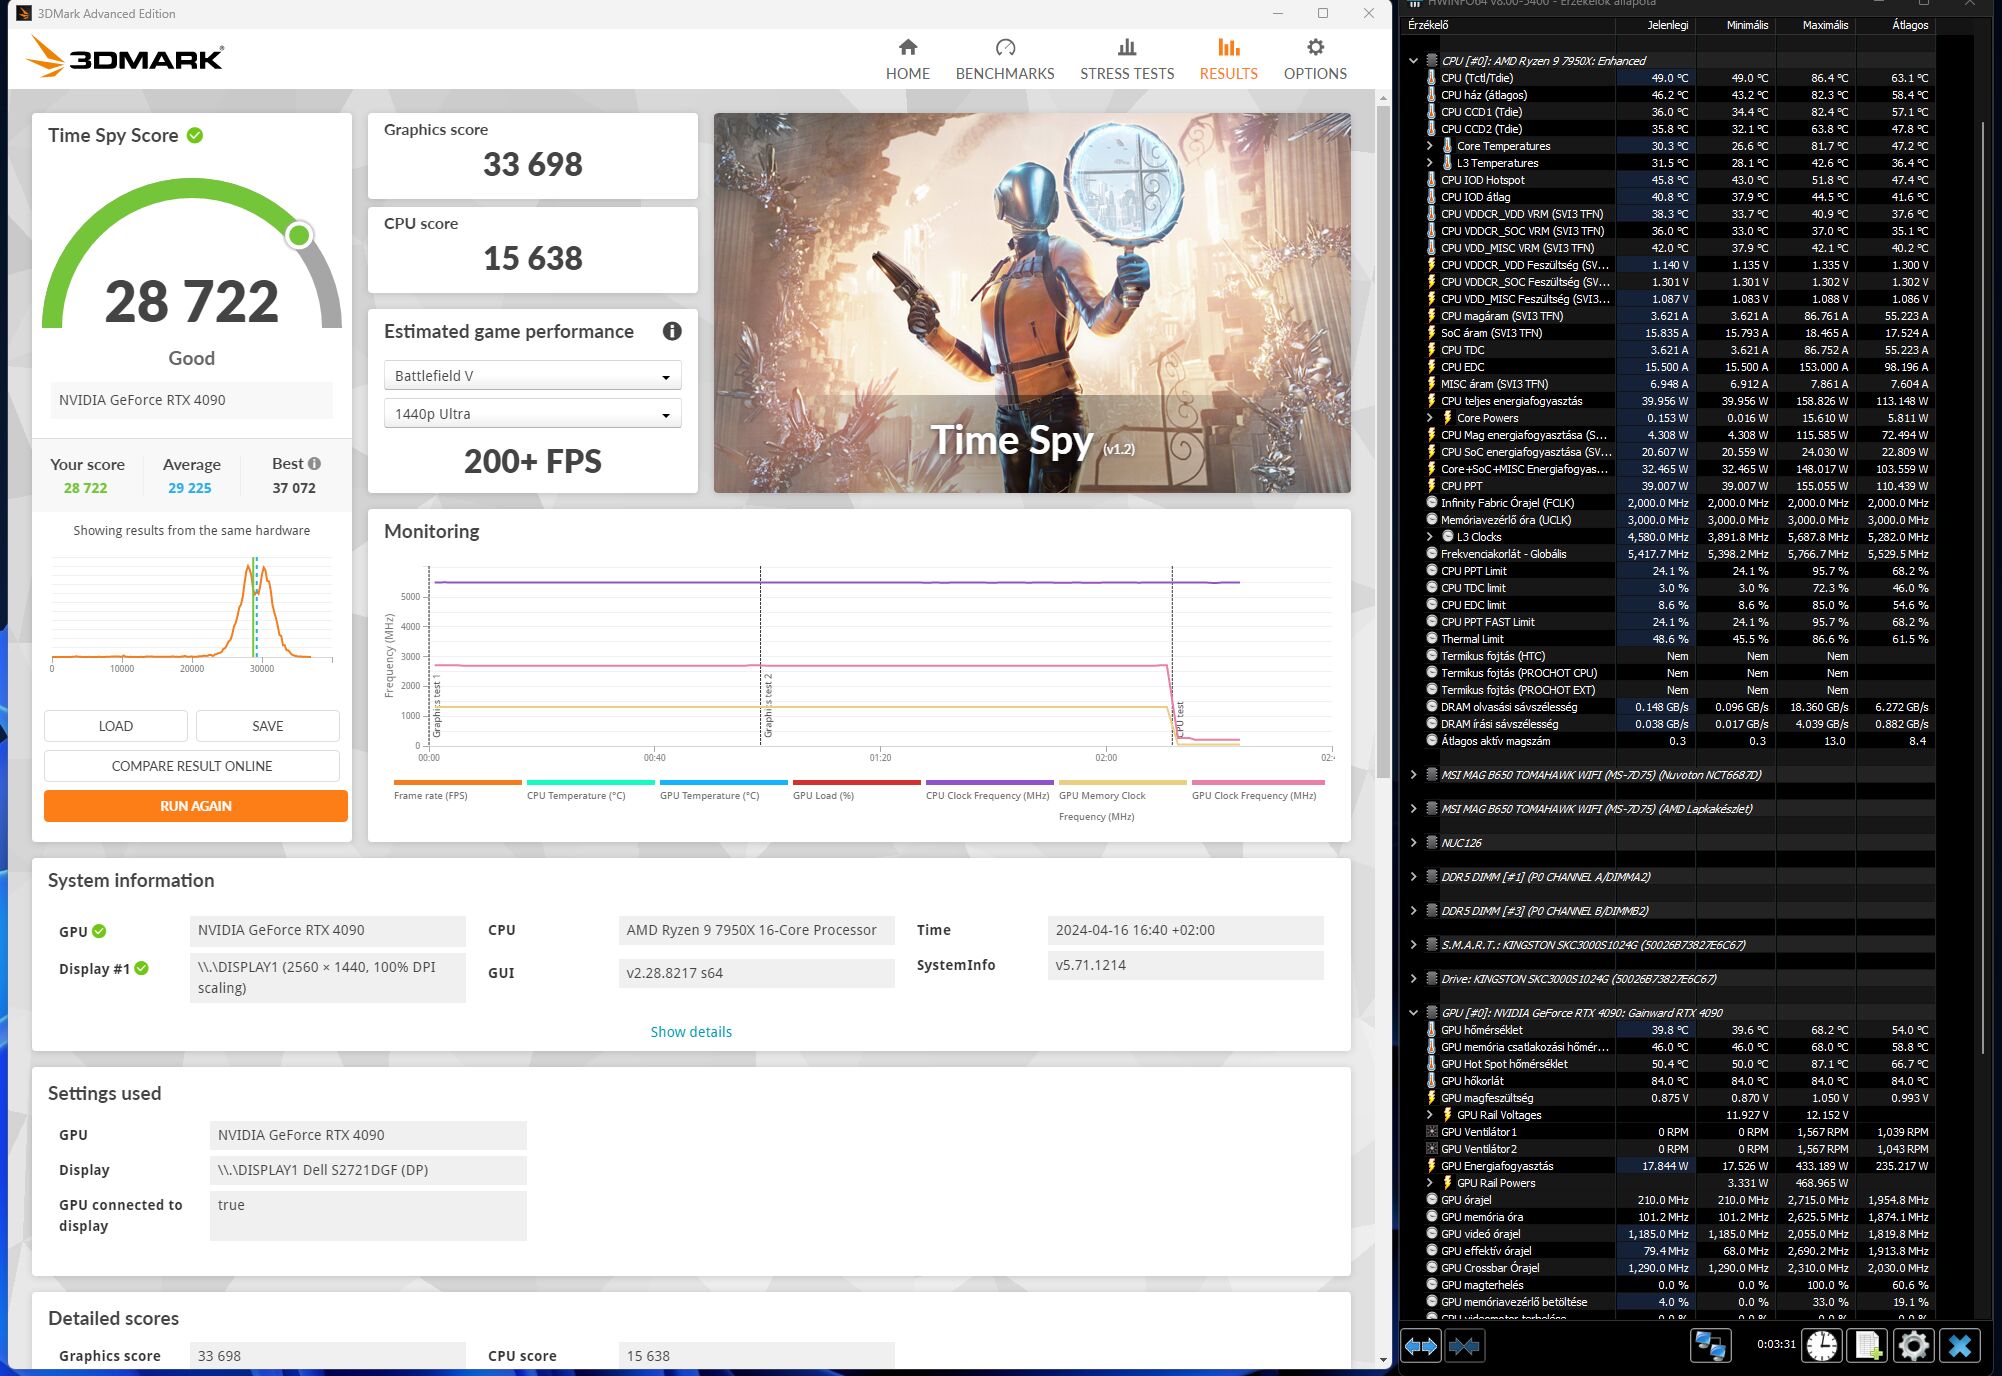
Task: Click HWiNFO expand columns arrows icon
Action: coord(1421,1346)
